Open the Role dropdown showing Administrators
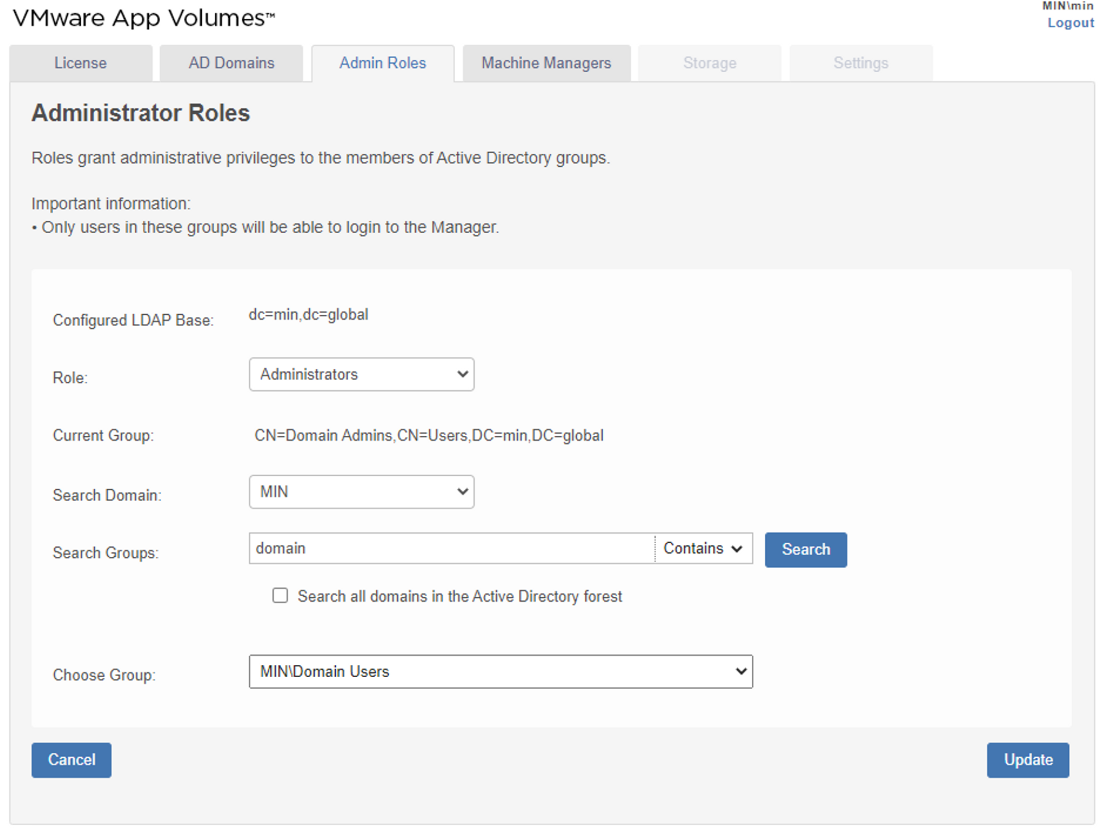Image resolution: width=1106 pixels, height=832 pixels. (x=361, y=374)
